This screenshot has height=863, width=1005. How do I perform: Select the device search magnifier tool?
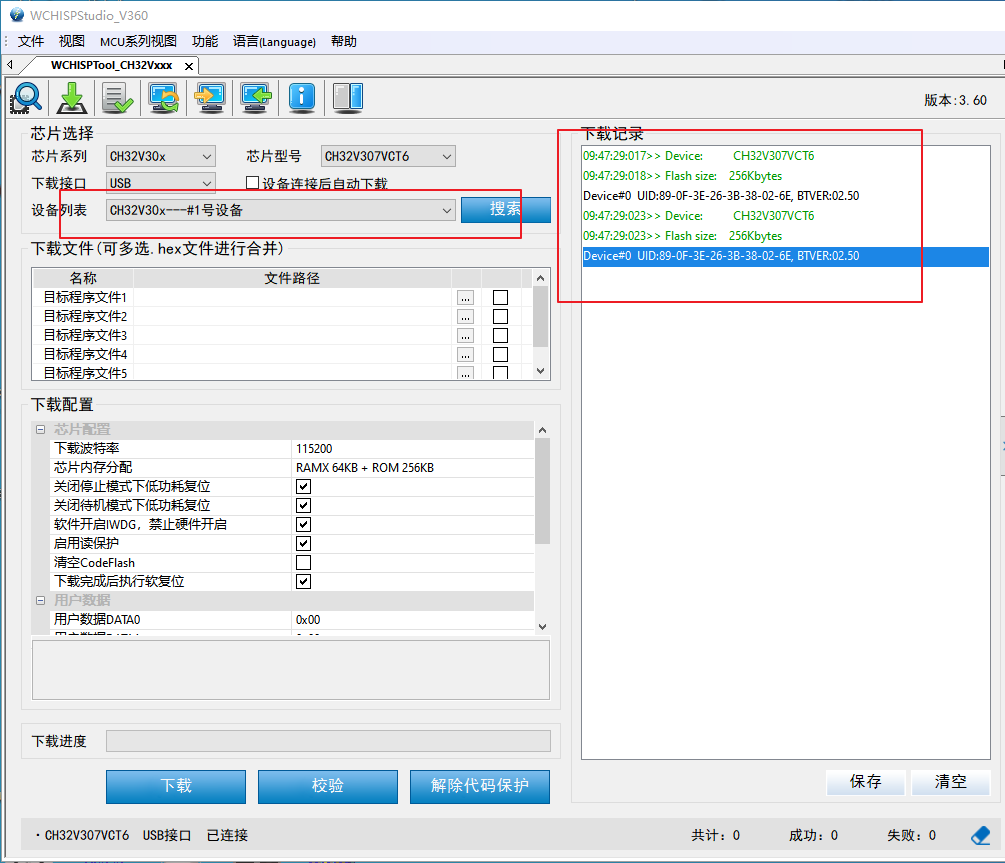25,97
